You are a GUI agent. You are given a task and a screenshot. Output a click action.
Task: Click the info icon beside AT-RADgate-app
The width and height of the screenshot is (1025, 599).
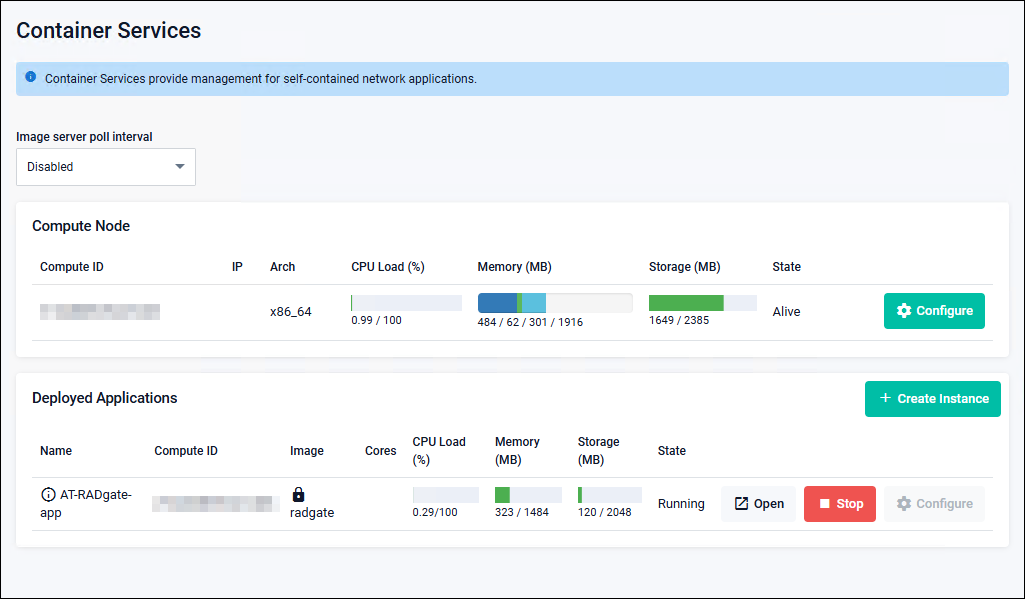pyautogui.click(x=48, y=495)
